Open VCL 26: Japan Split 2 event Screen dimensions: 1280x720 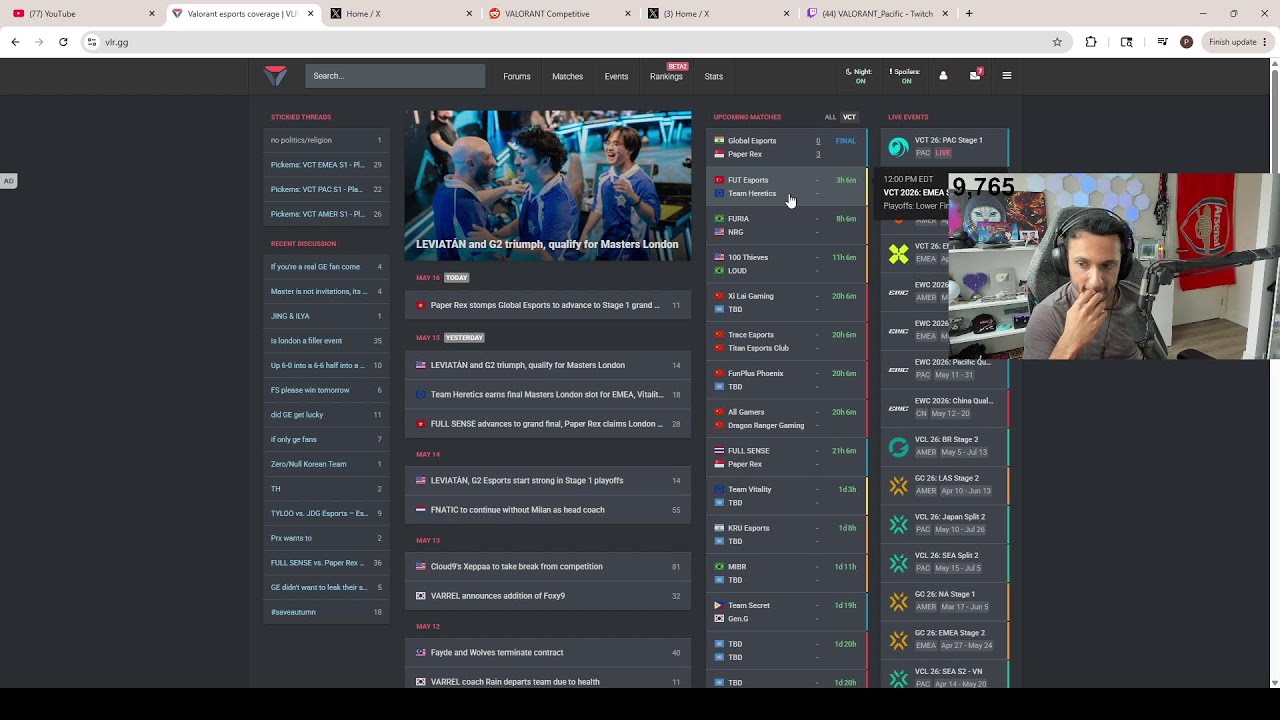[945, 523]
